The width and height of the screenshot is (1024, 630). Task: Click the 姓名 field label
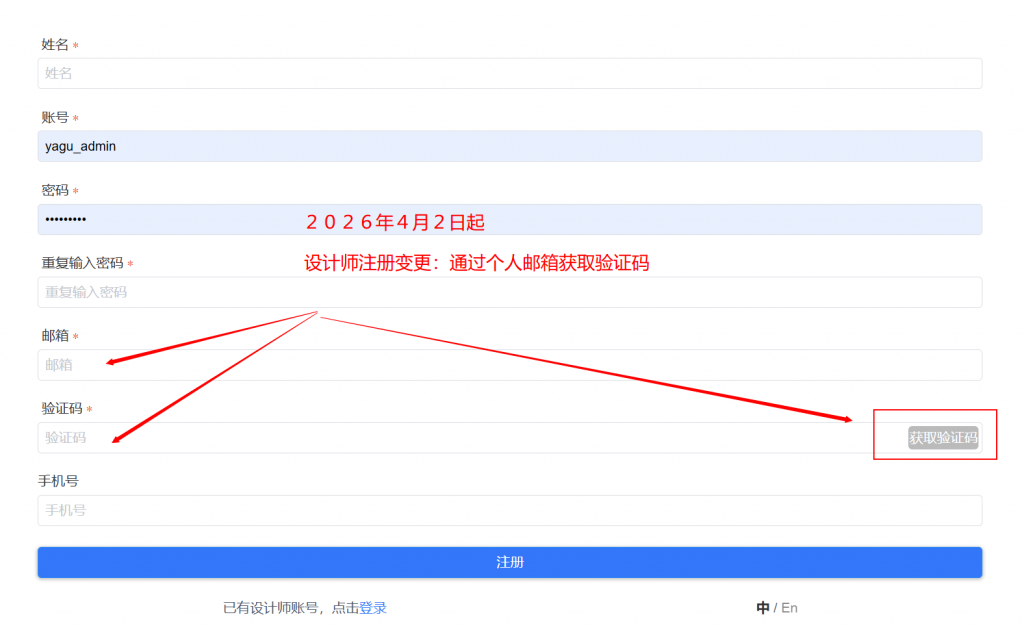[x=55, y=45]
